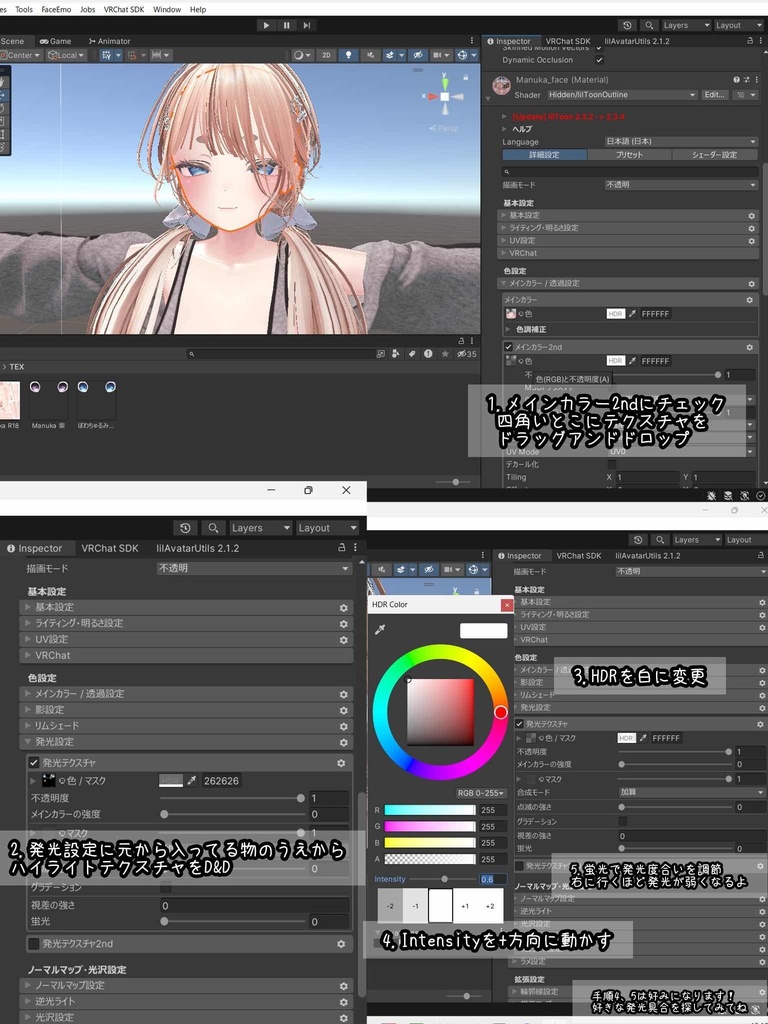
Task: Switch to the Game tab
Action: pos(56,41)
